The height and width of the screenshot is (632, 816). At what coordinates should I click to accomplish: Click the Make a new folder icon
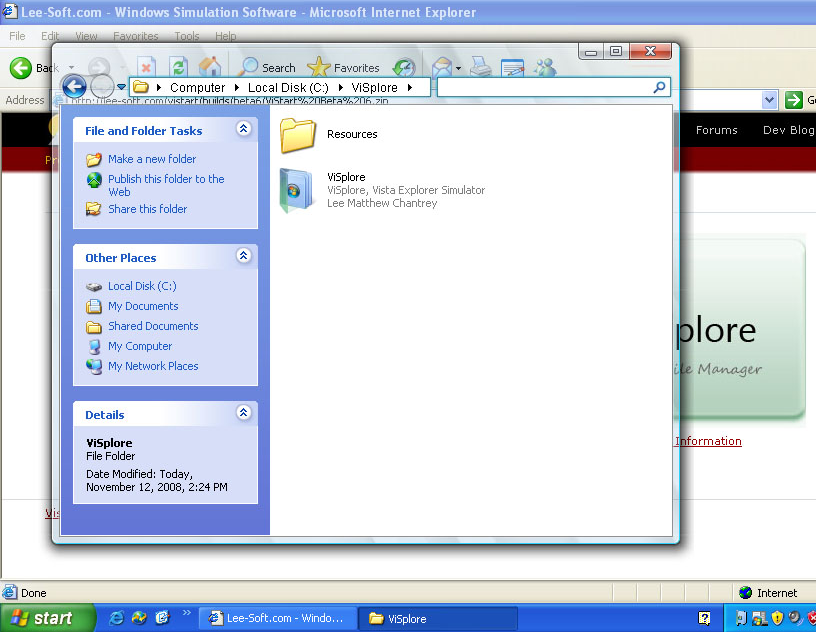tap(94, 159)
